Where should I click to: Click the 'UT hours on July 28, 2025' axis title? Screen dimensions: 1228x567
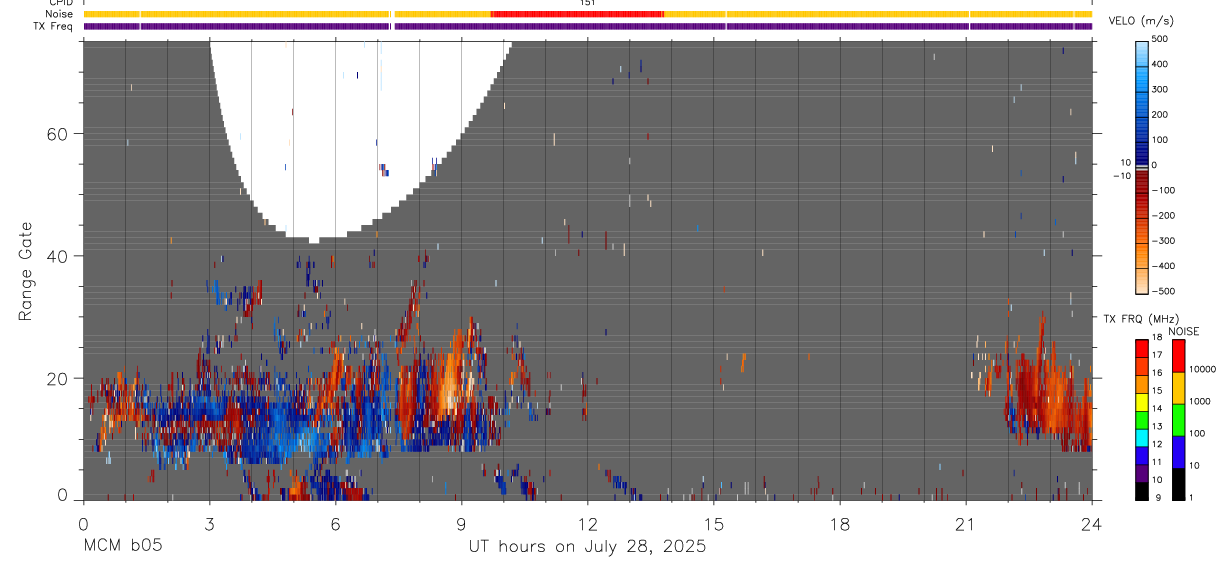click(588, 546)
